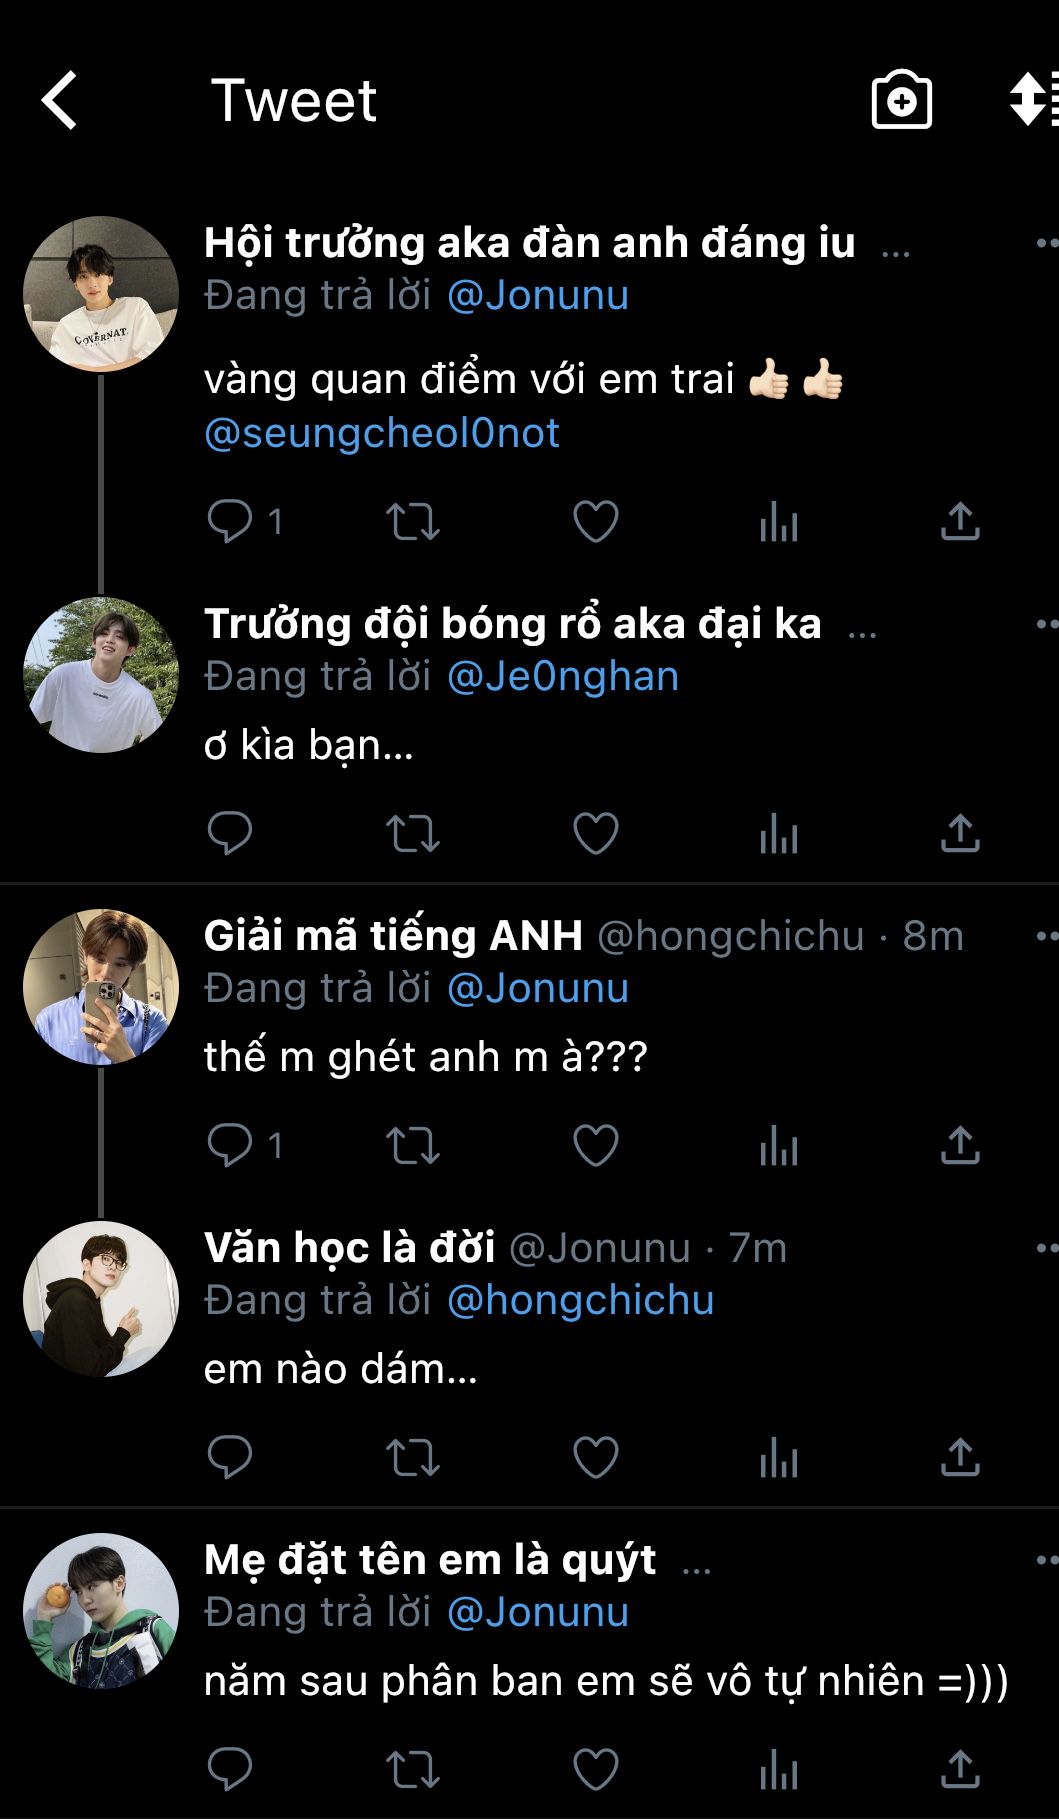This screenshot has height=1819, width=1059.
Task: Retweet the 'năm sau phân ban' tweet
Action: [x=413, y=1769]
